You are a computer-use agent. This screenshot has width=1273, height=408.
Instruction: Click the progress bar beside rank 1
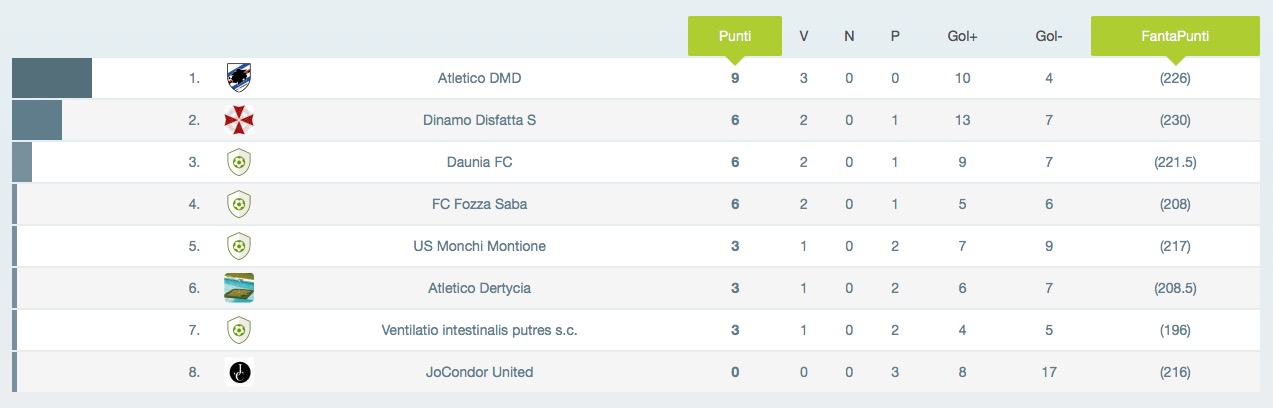[52, 78]
